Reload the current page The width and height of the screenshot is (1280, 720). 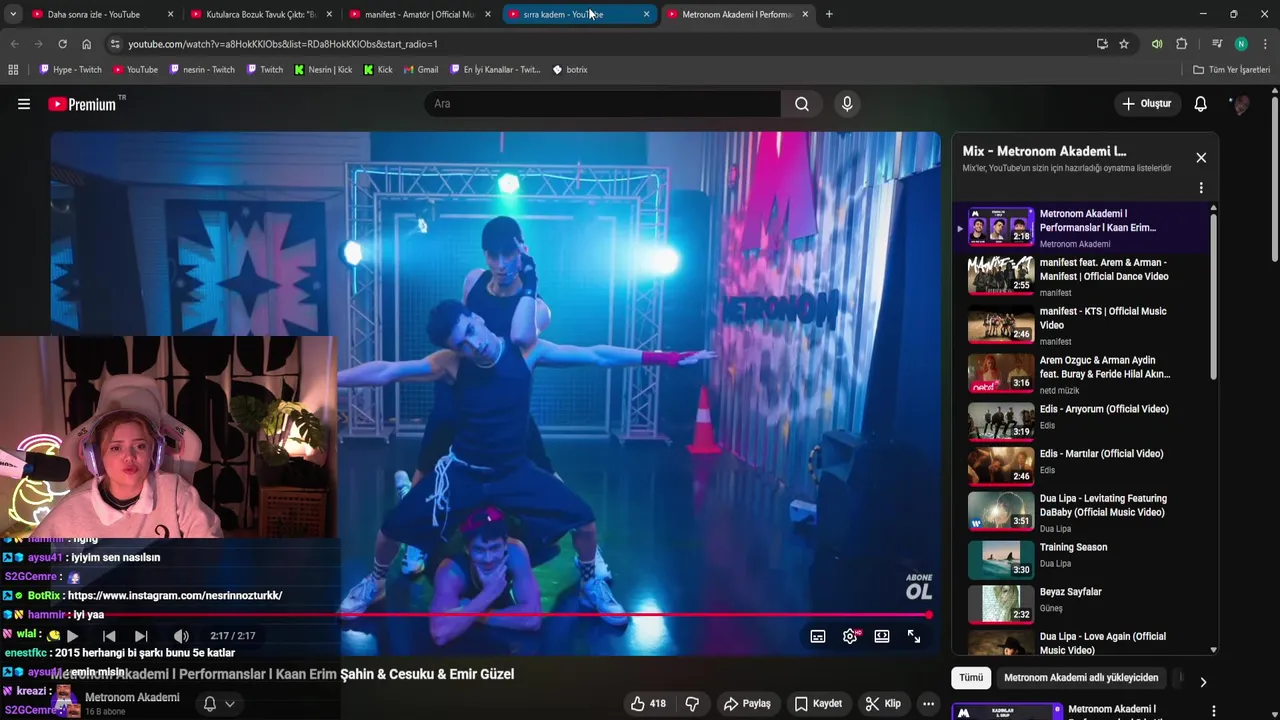tap(62, 44)
